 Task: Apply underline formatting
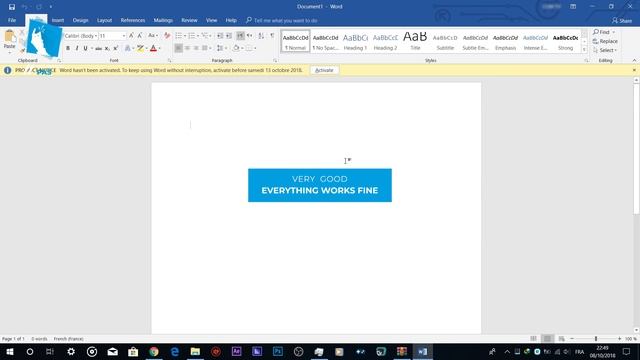85,48
